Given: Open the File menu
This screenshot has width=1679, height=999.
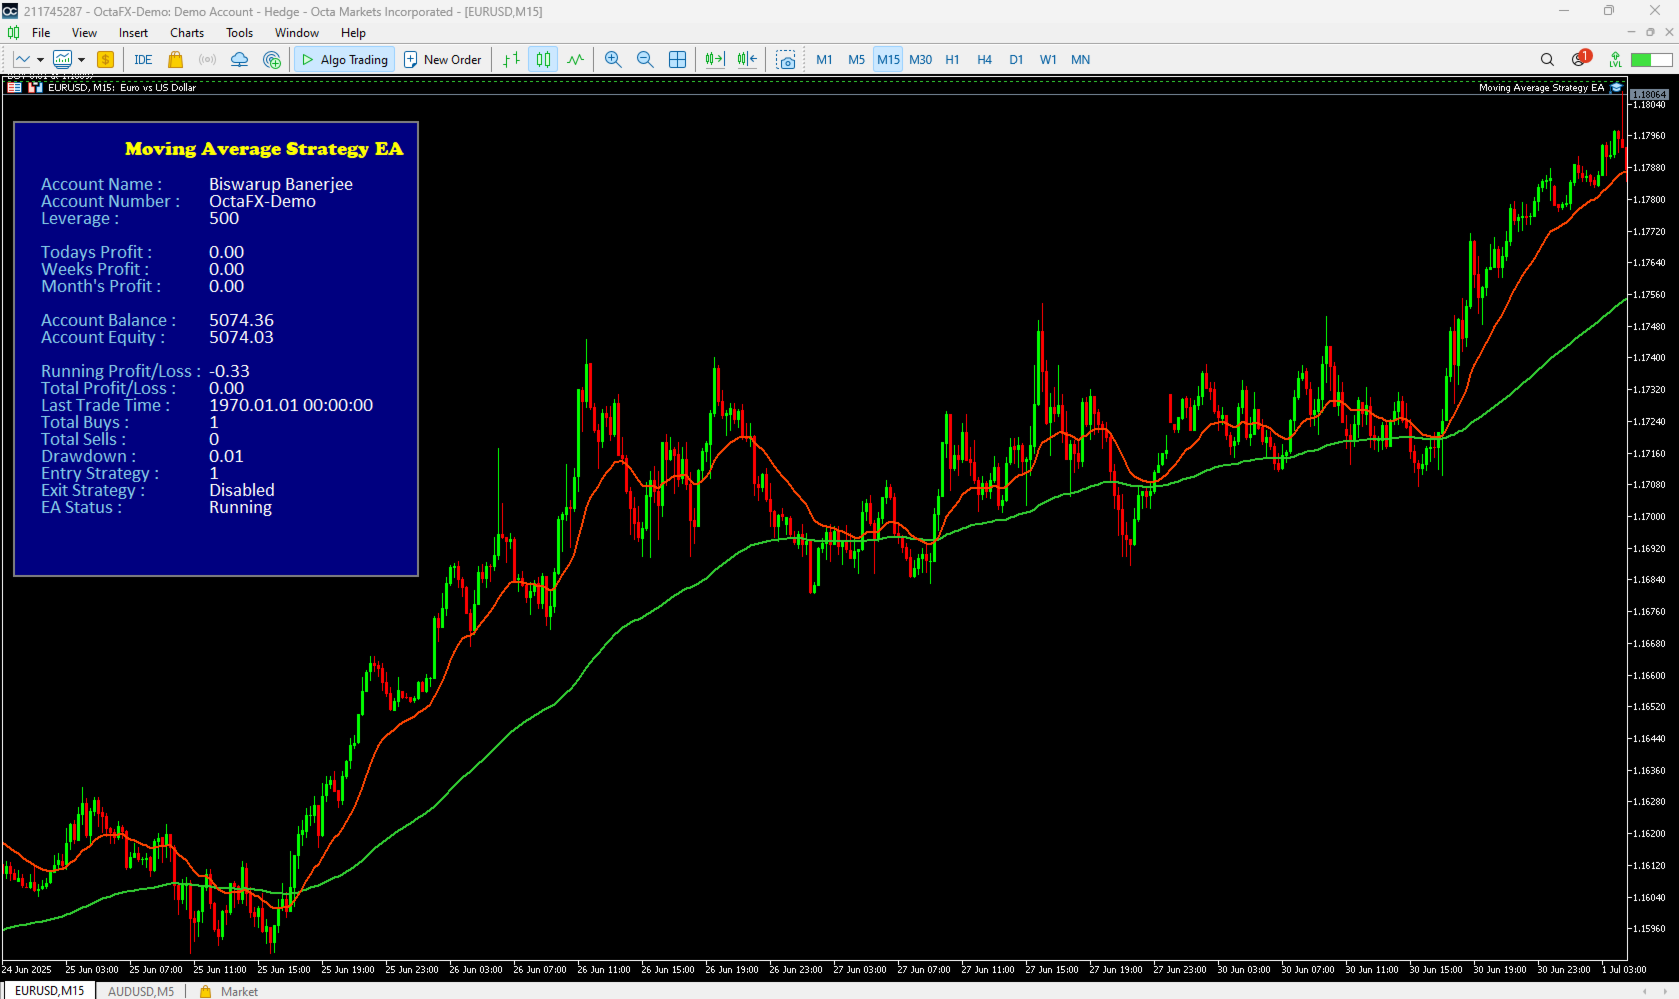Looking at the screenshot, I should [41, 33].
